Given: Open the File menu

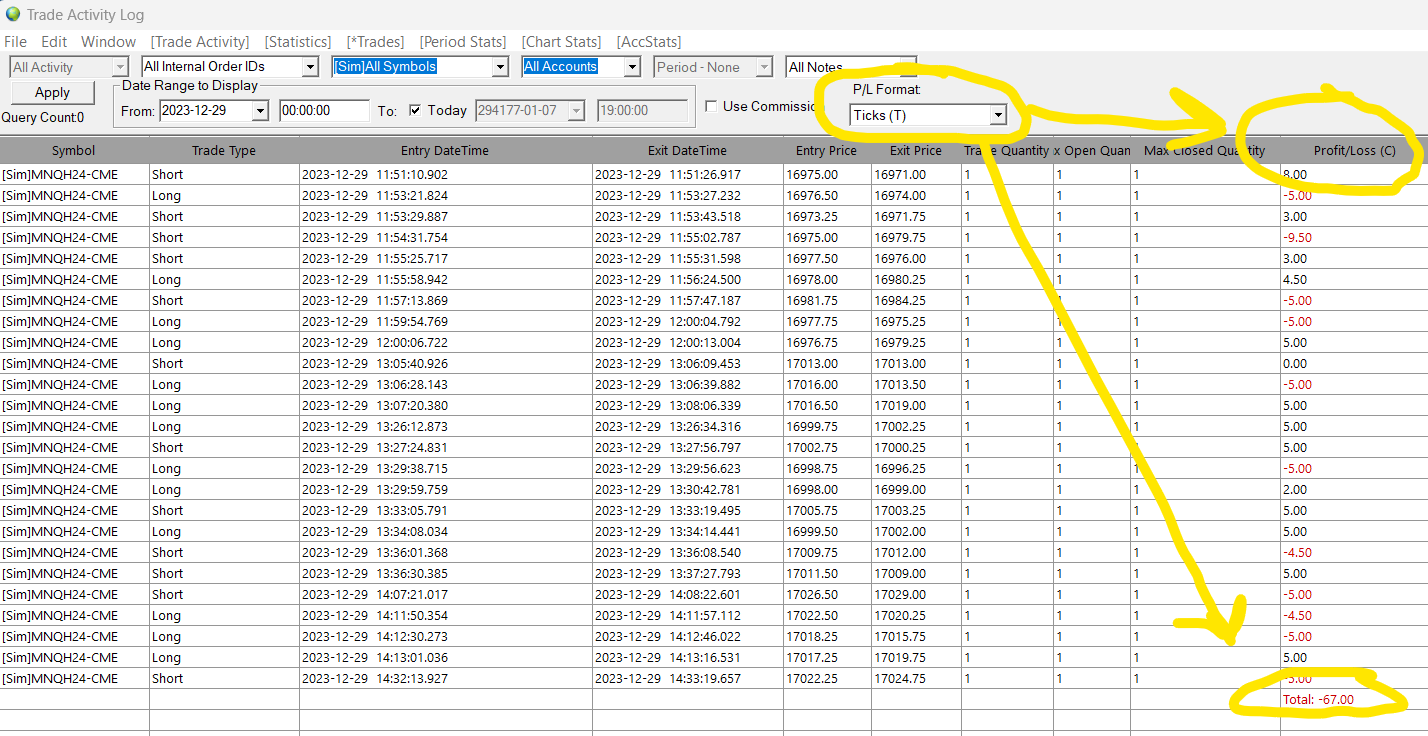Looking at the screenshot, I should pos(15,41).
